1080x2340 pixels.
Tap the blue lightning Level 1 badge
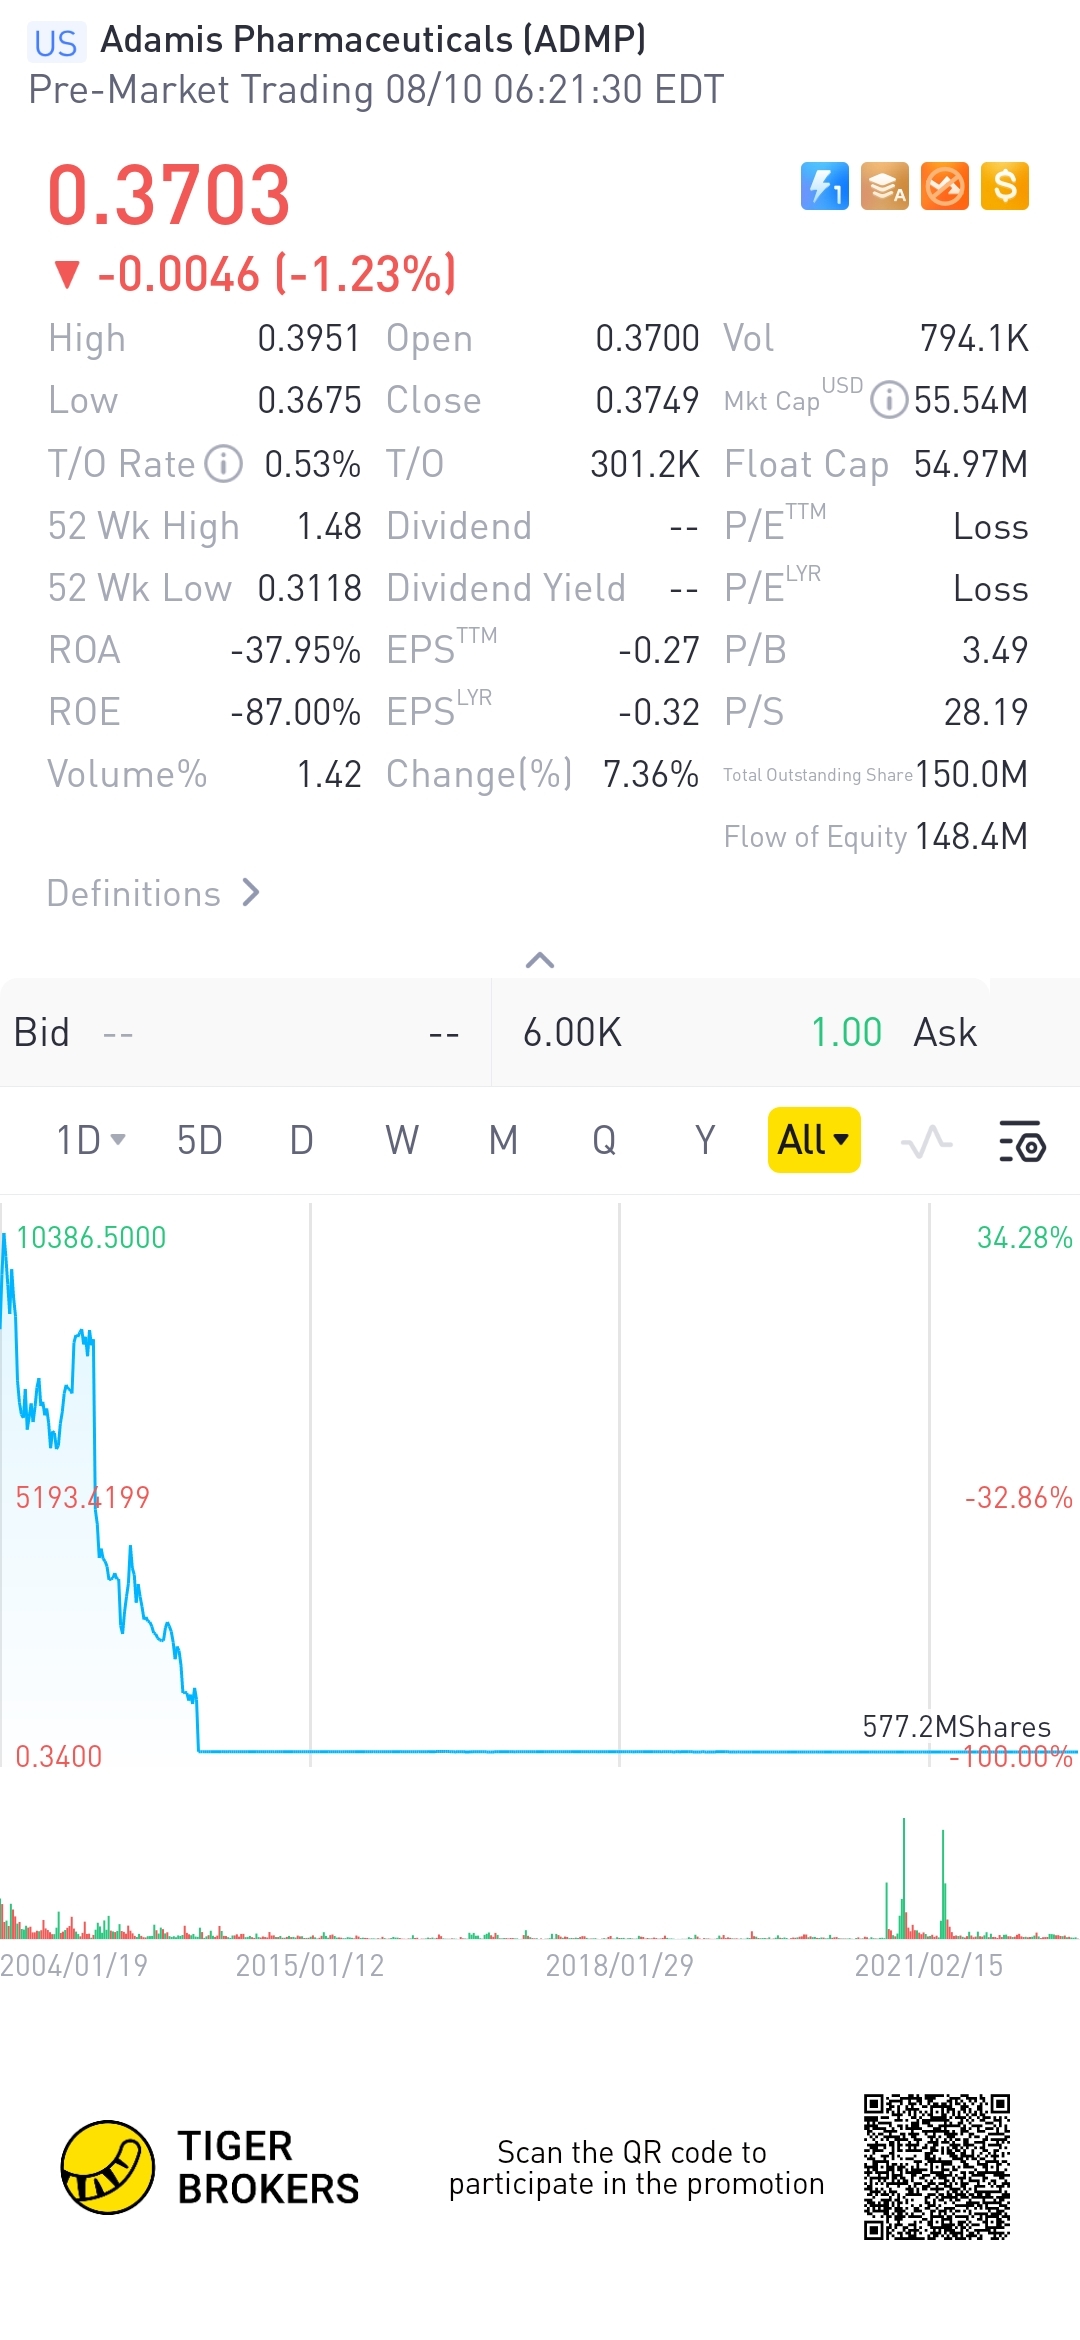coord(824,186)
